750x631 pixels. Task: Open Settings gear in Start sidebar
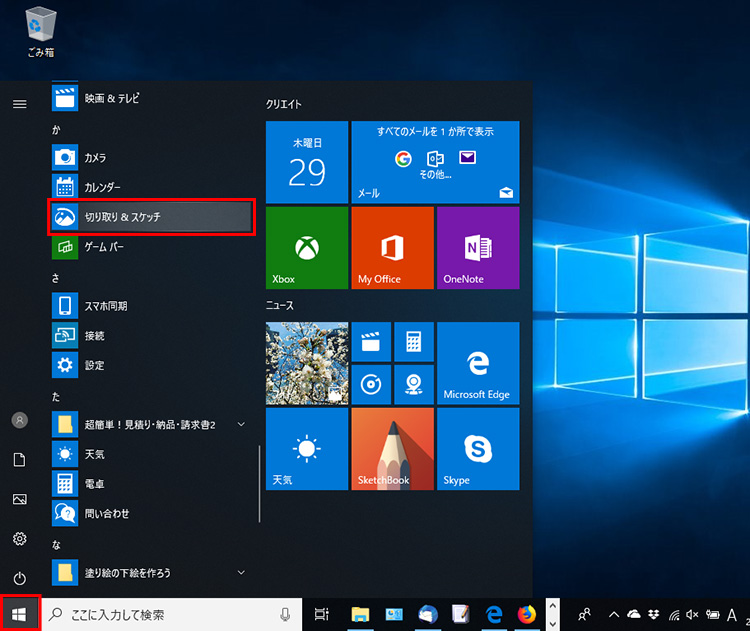pyautogui.click(x=19, y=539)
